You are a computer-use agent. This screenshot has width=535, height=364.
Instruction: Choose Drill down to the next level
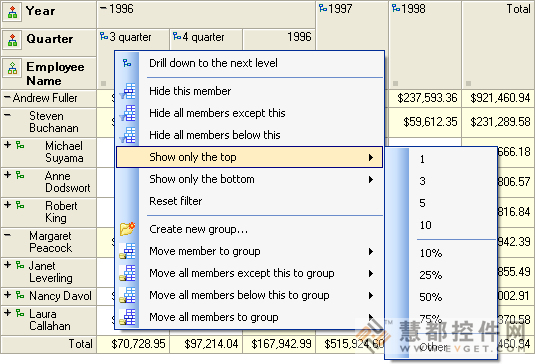tap(249, 63)
